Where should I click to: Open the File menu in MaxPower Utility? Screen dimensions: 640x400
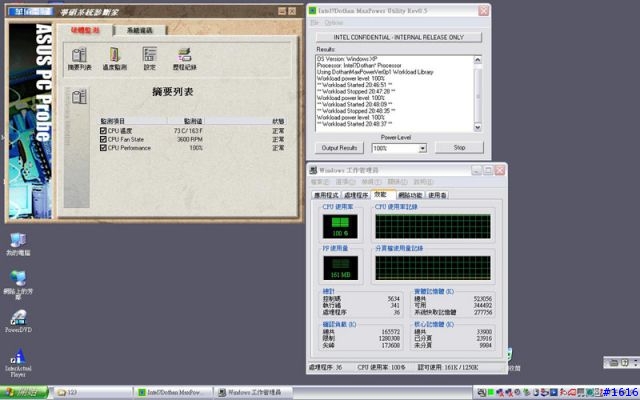pyautogui.click(x=314, y=23)
